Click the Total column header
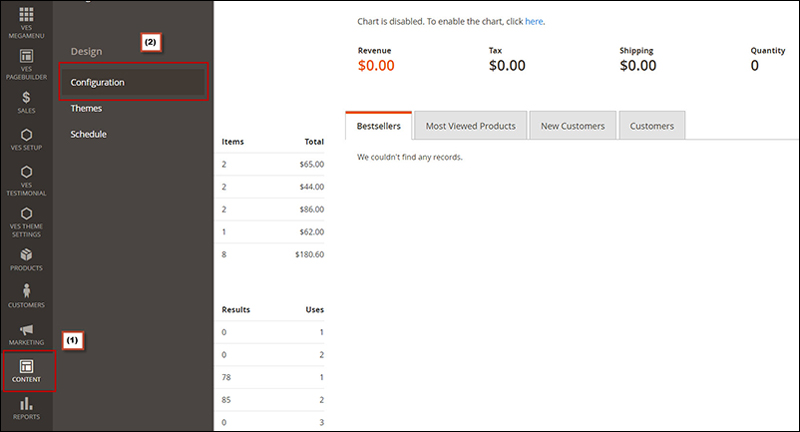This screenshot has height=432, width=800. (314, 142)
